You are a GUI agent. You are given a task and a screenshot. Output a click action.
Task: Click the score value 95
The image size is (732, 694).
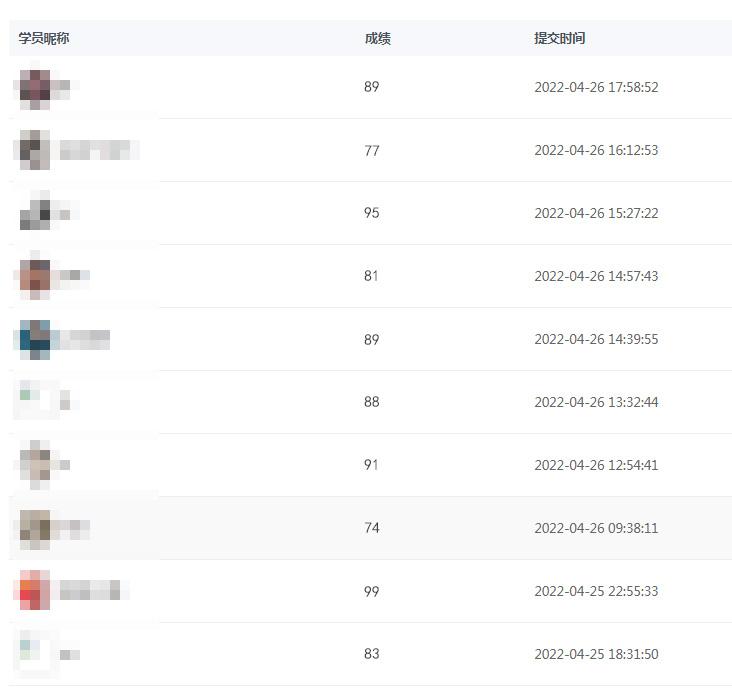pos(372,213)
